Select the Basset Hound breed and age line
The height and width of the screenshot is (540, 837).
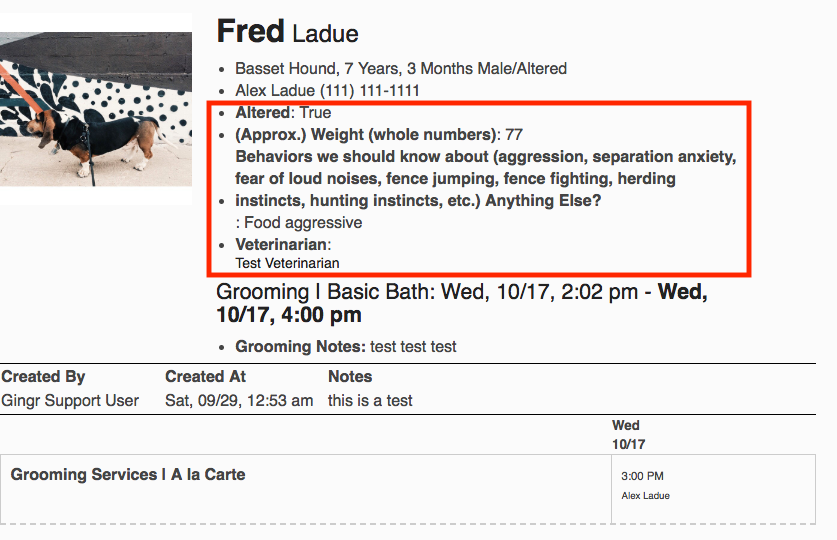[x=401, y=69]
